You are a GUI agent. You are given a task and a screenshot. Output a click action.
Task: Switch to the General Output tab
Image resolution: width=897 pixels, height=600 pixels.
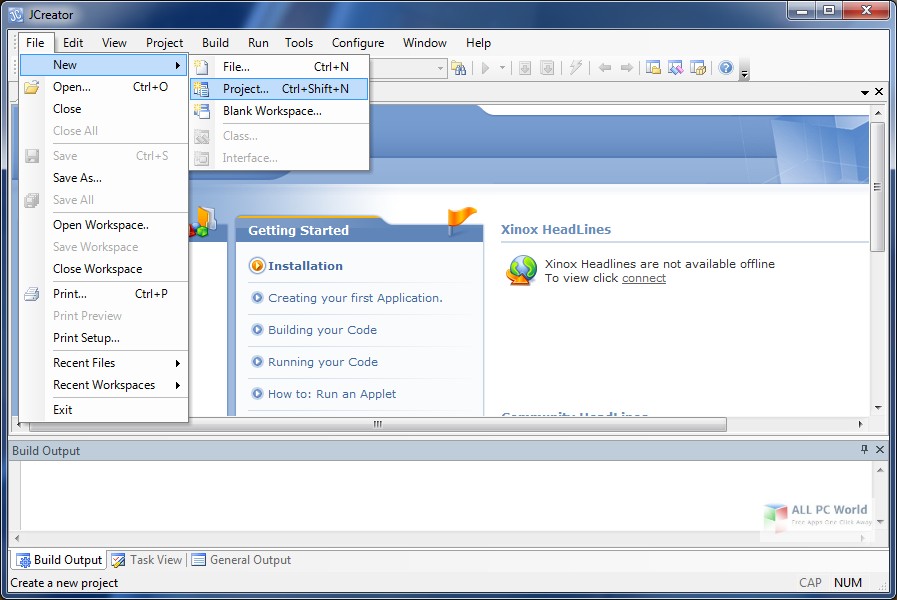(x=241, y=560)
